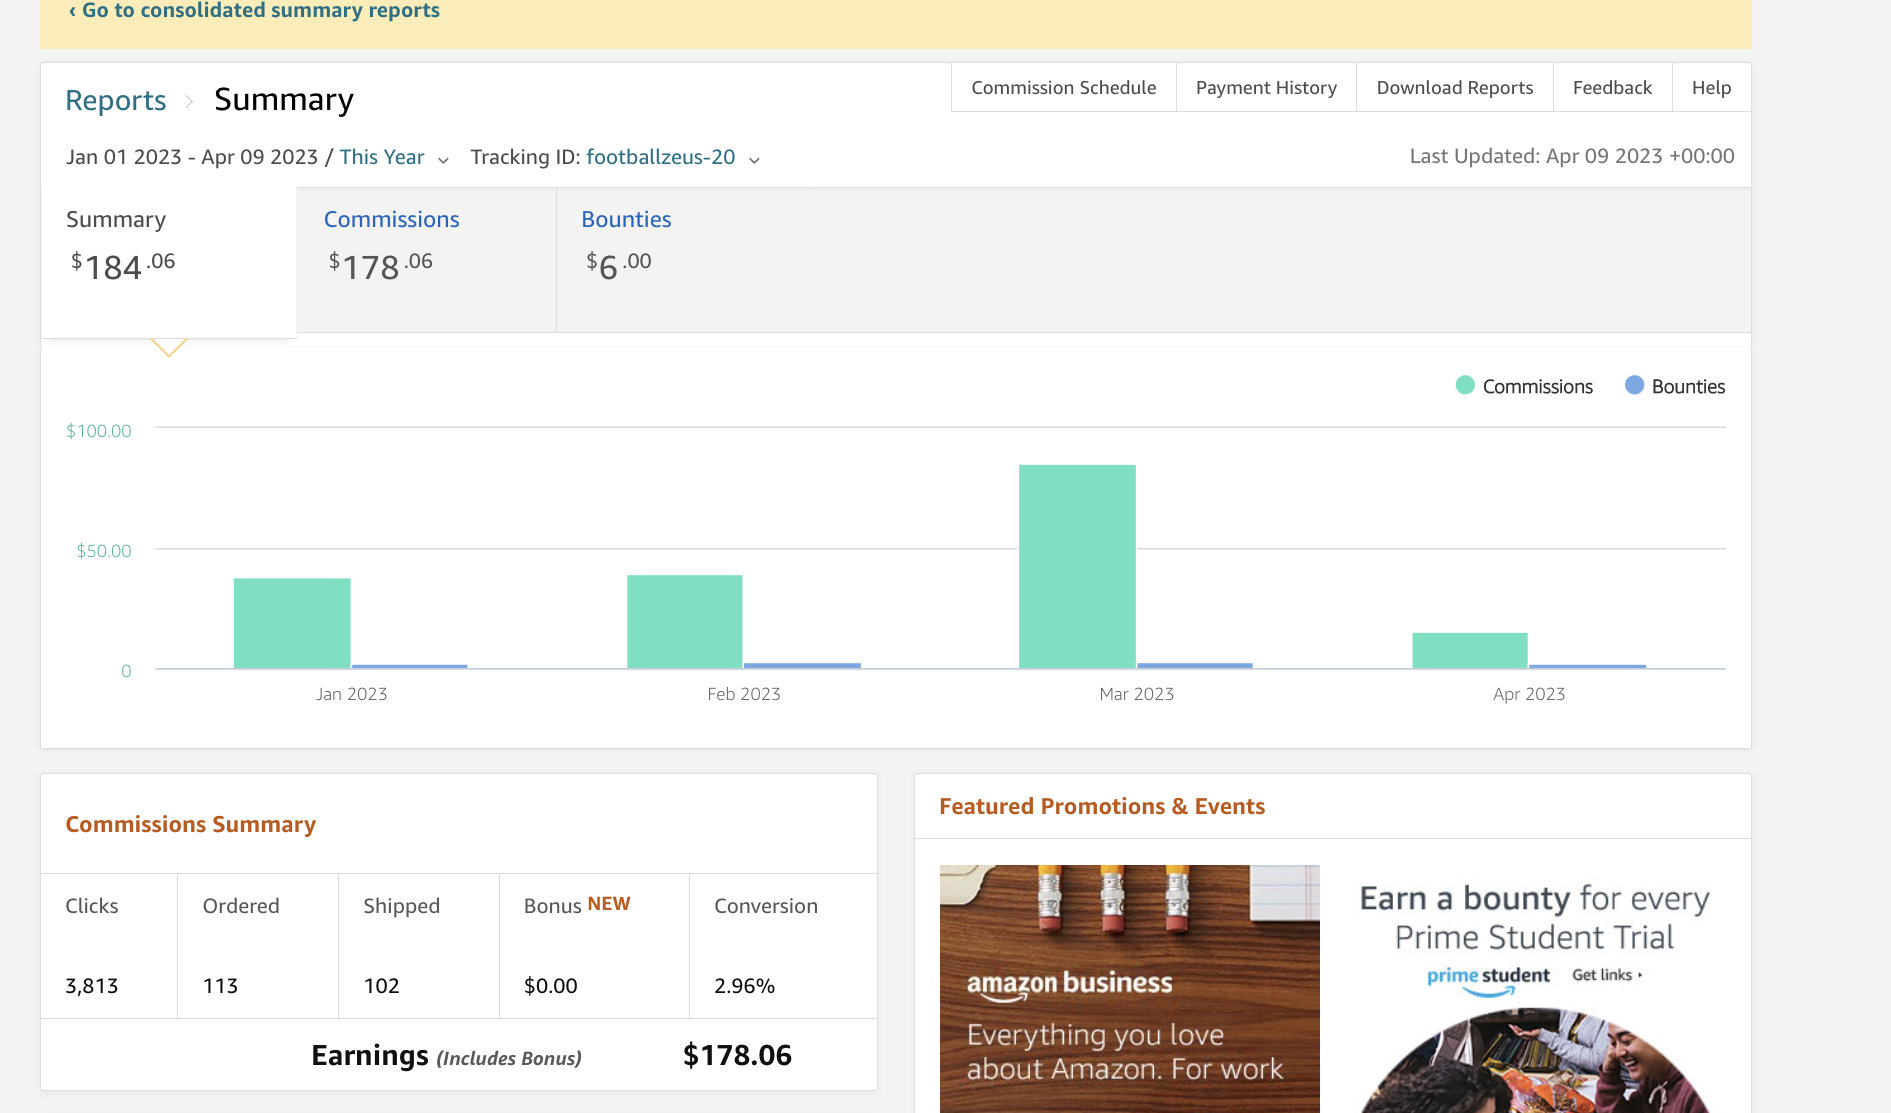The width and height of the screenshot is (1891, 1113).
Task: Open the Reports breadcrumb link
Action: [115, 100]
